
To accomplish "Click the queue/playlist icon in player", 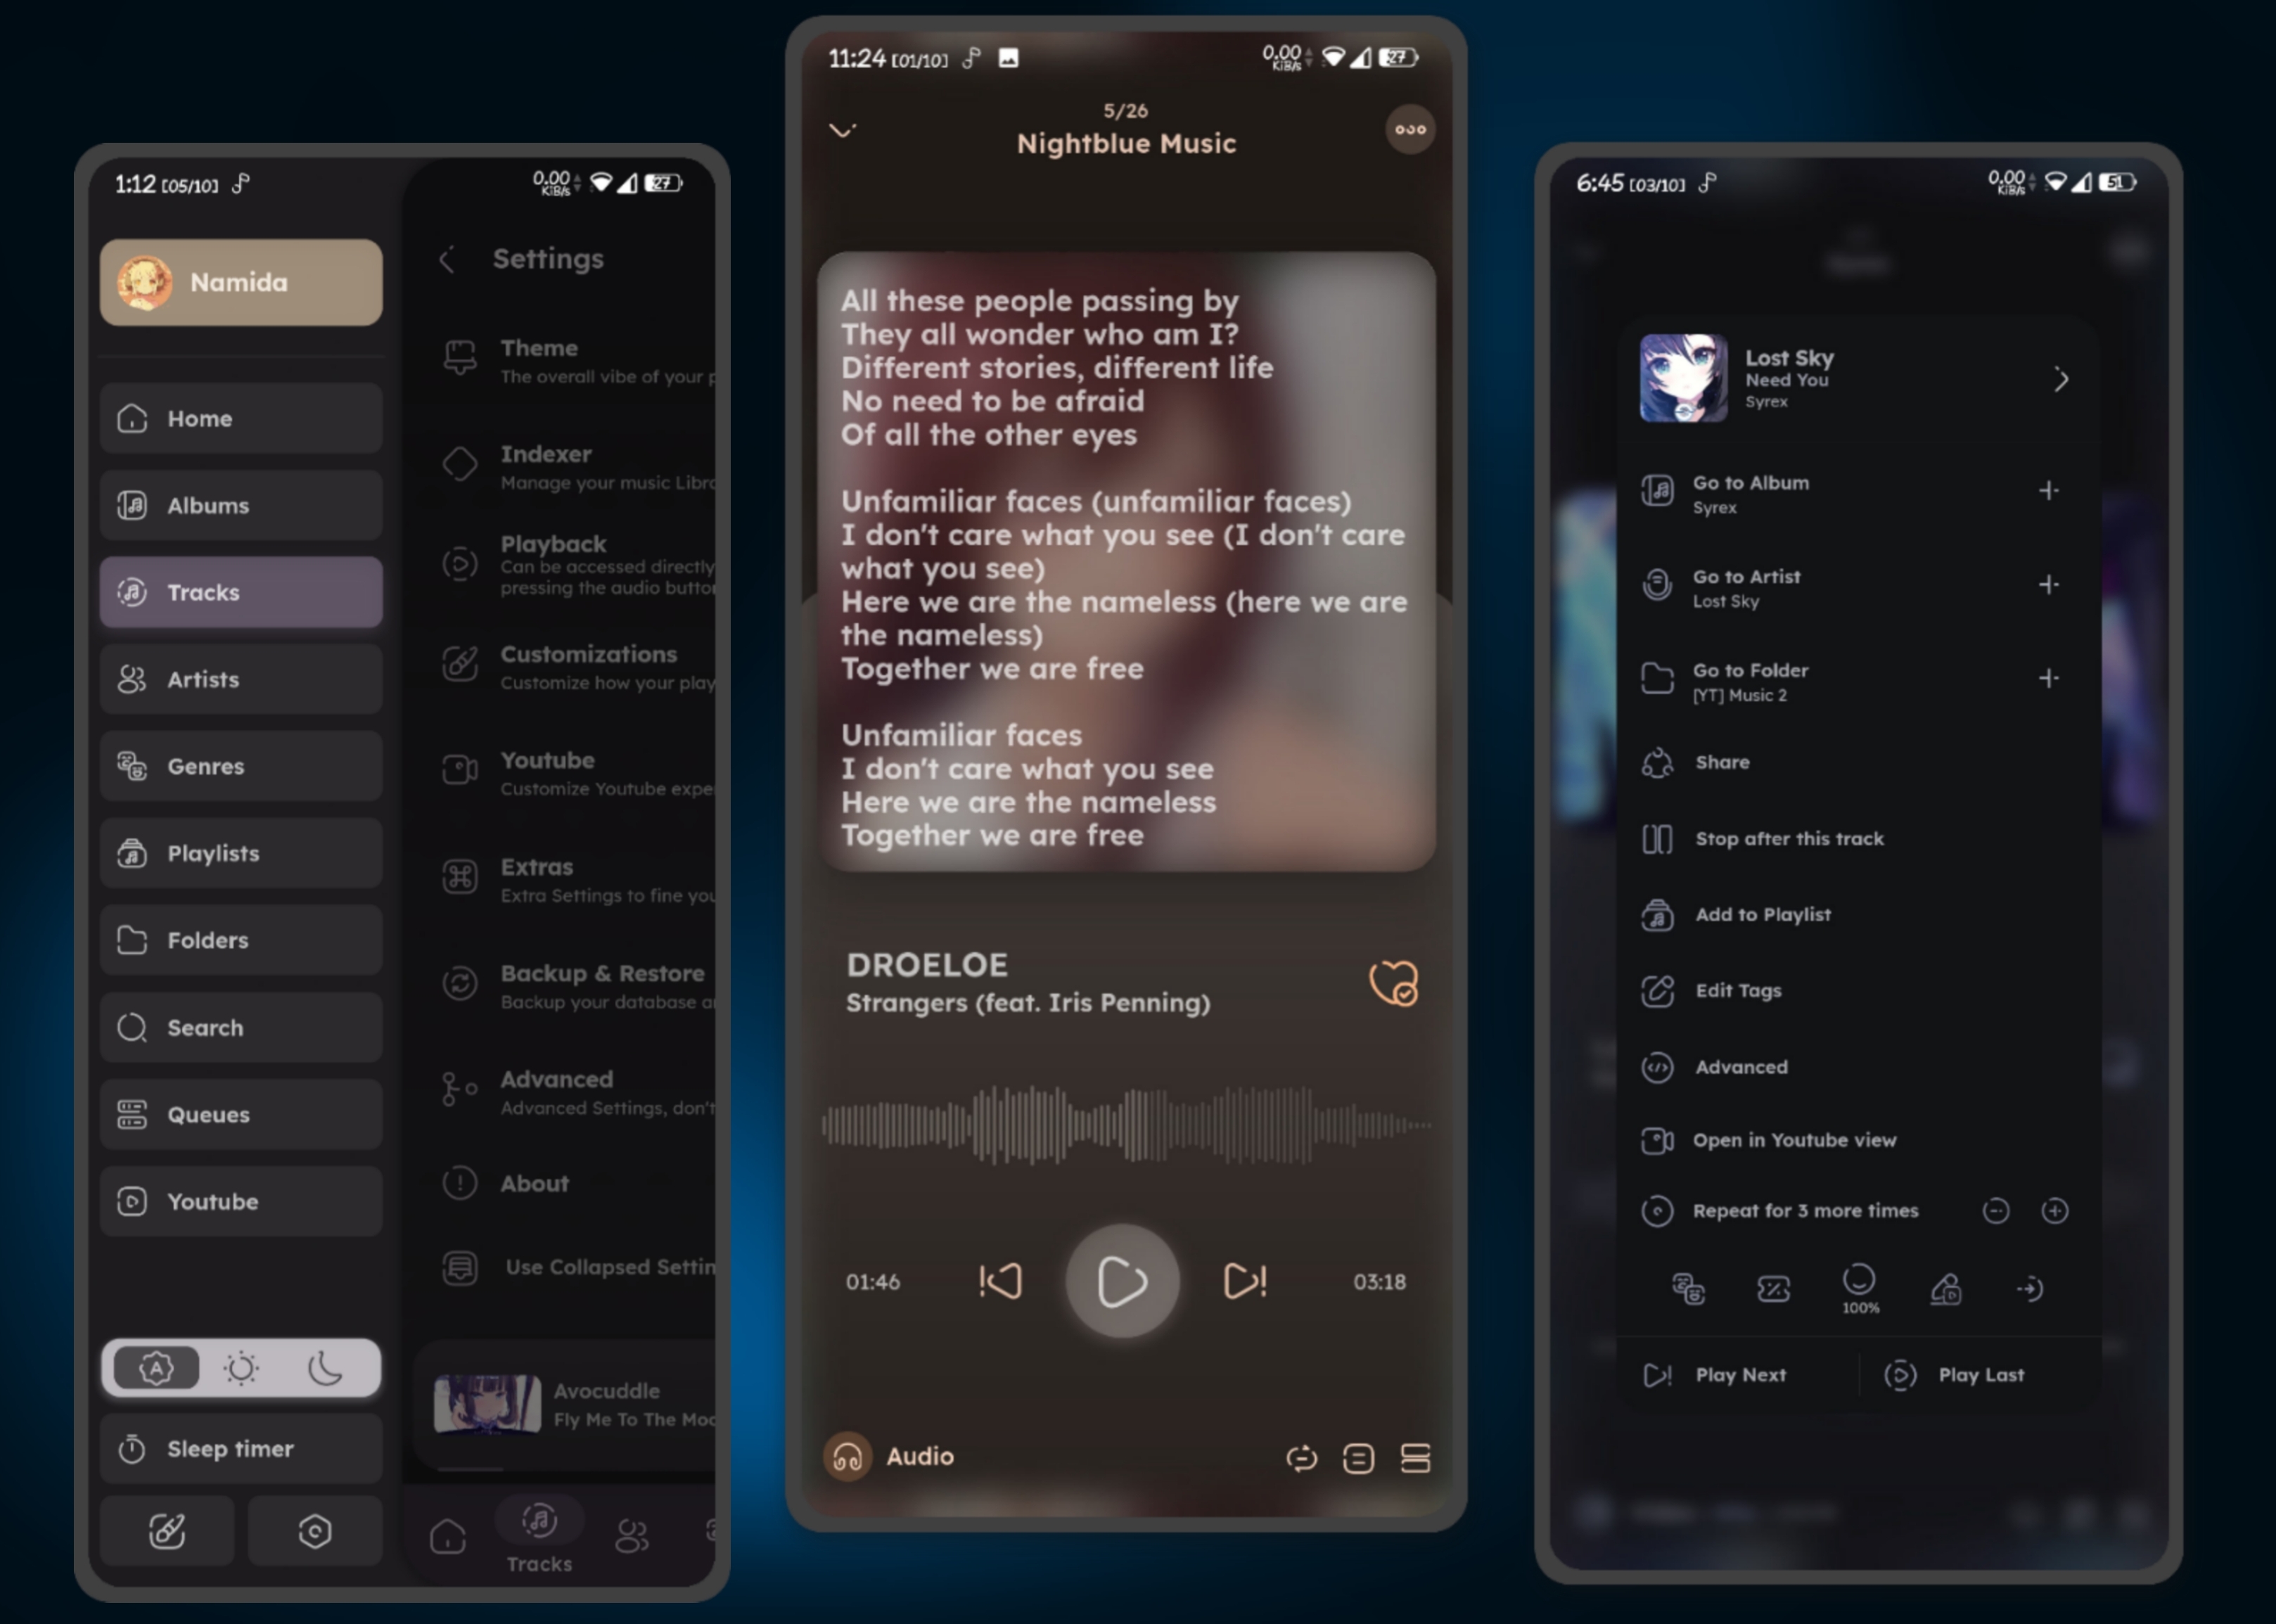I will point(1417,1459).
